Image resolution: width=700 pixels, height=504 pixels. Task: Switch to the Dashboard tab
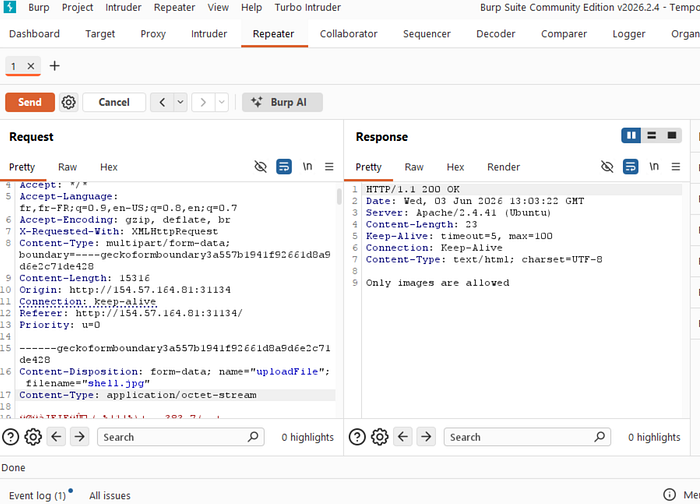(x=34, y=34)
